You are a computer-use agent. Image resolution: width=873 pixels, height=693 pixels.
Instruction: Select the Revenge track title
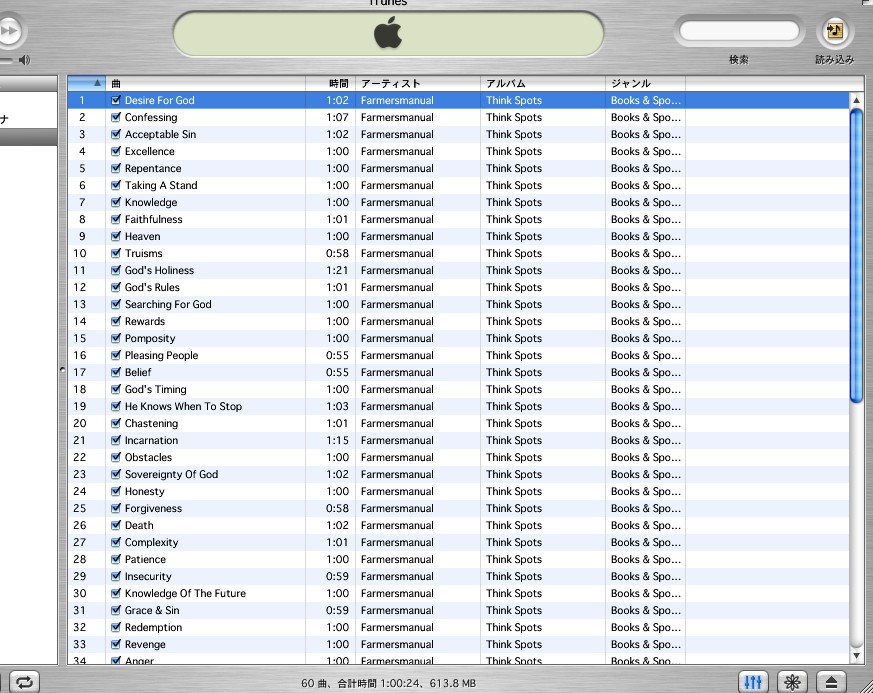pyautogui.click(x=145, y=645)
